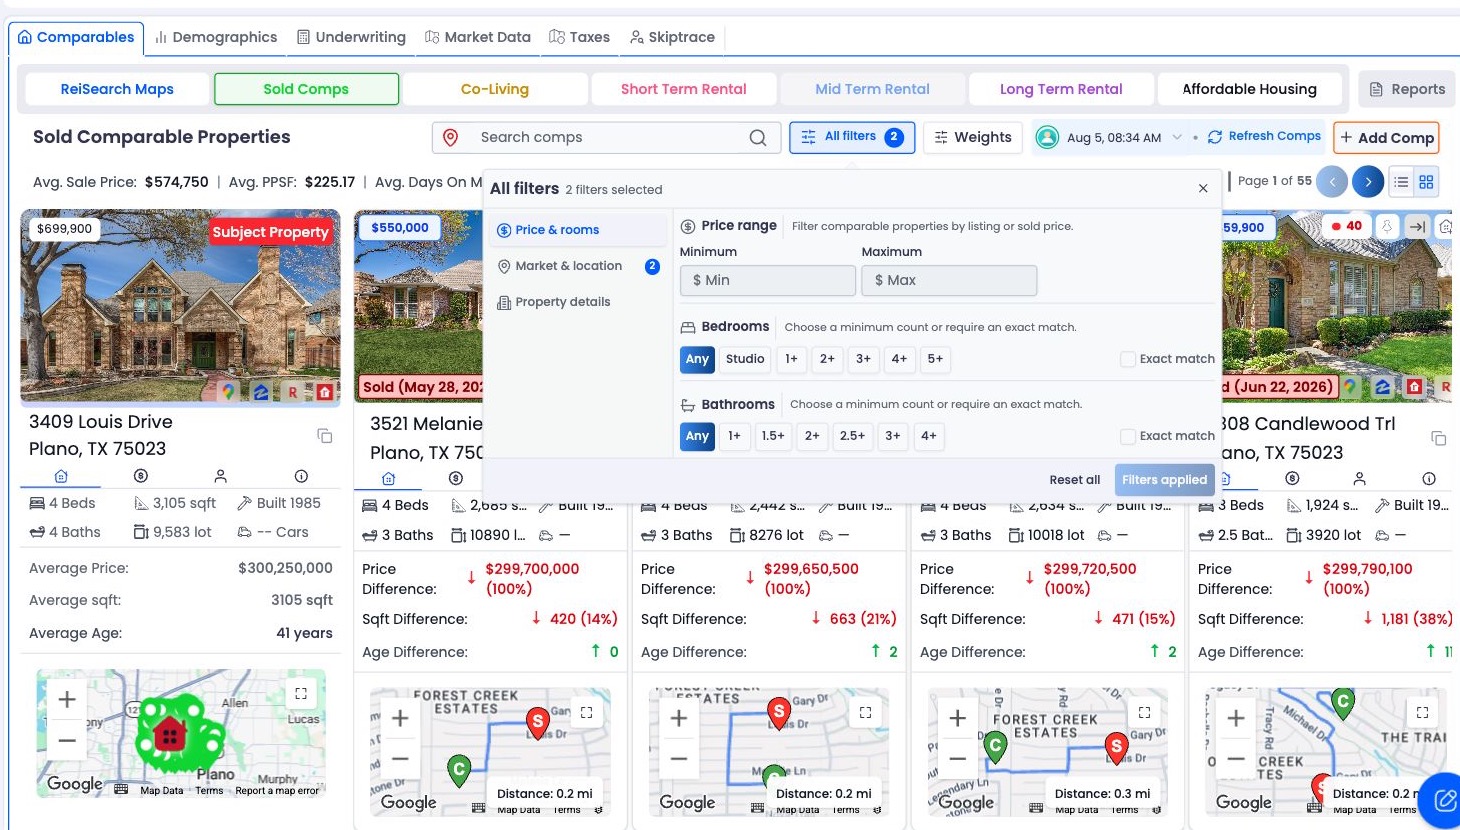Open the Property details filter section
Viewport: 1460px width, 830px height.
click(580, 302)
